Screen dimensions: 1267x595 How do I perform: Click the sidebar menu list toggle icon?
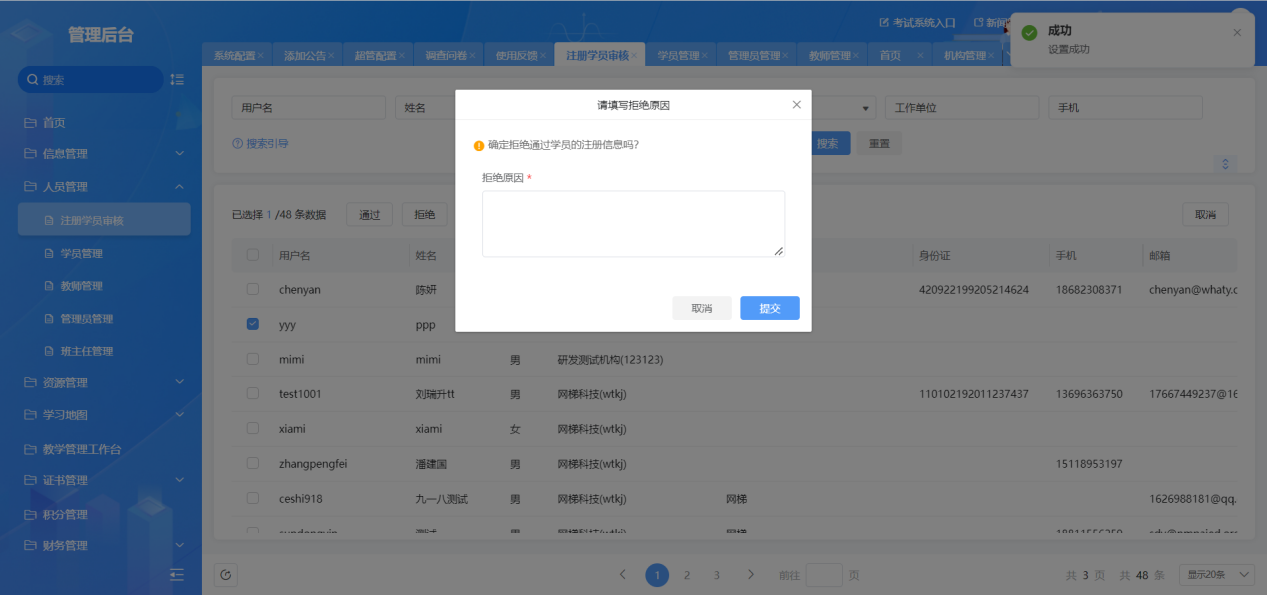tap(177, 80)
